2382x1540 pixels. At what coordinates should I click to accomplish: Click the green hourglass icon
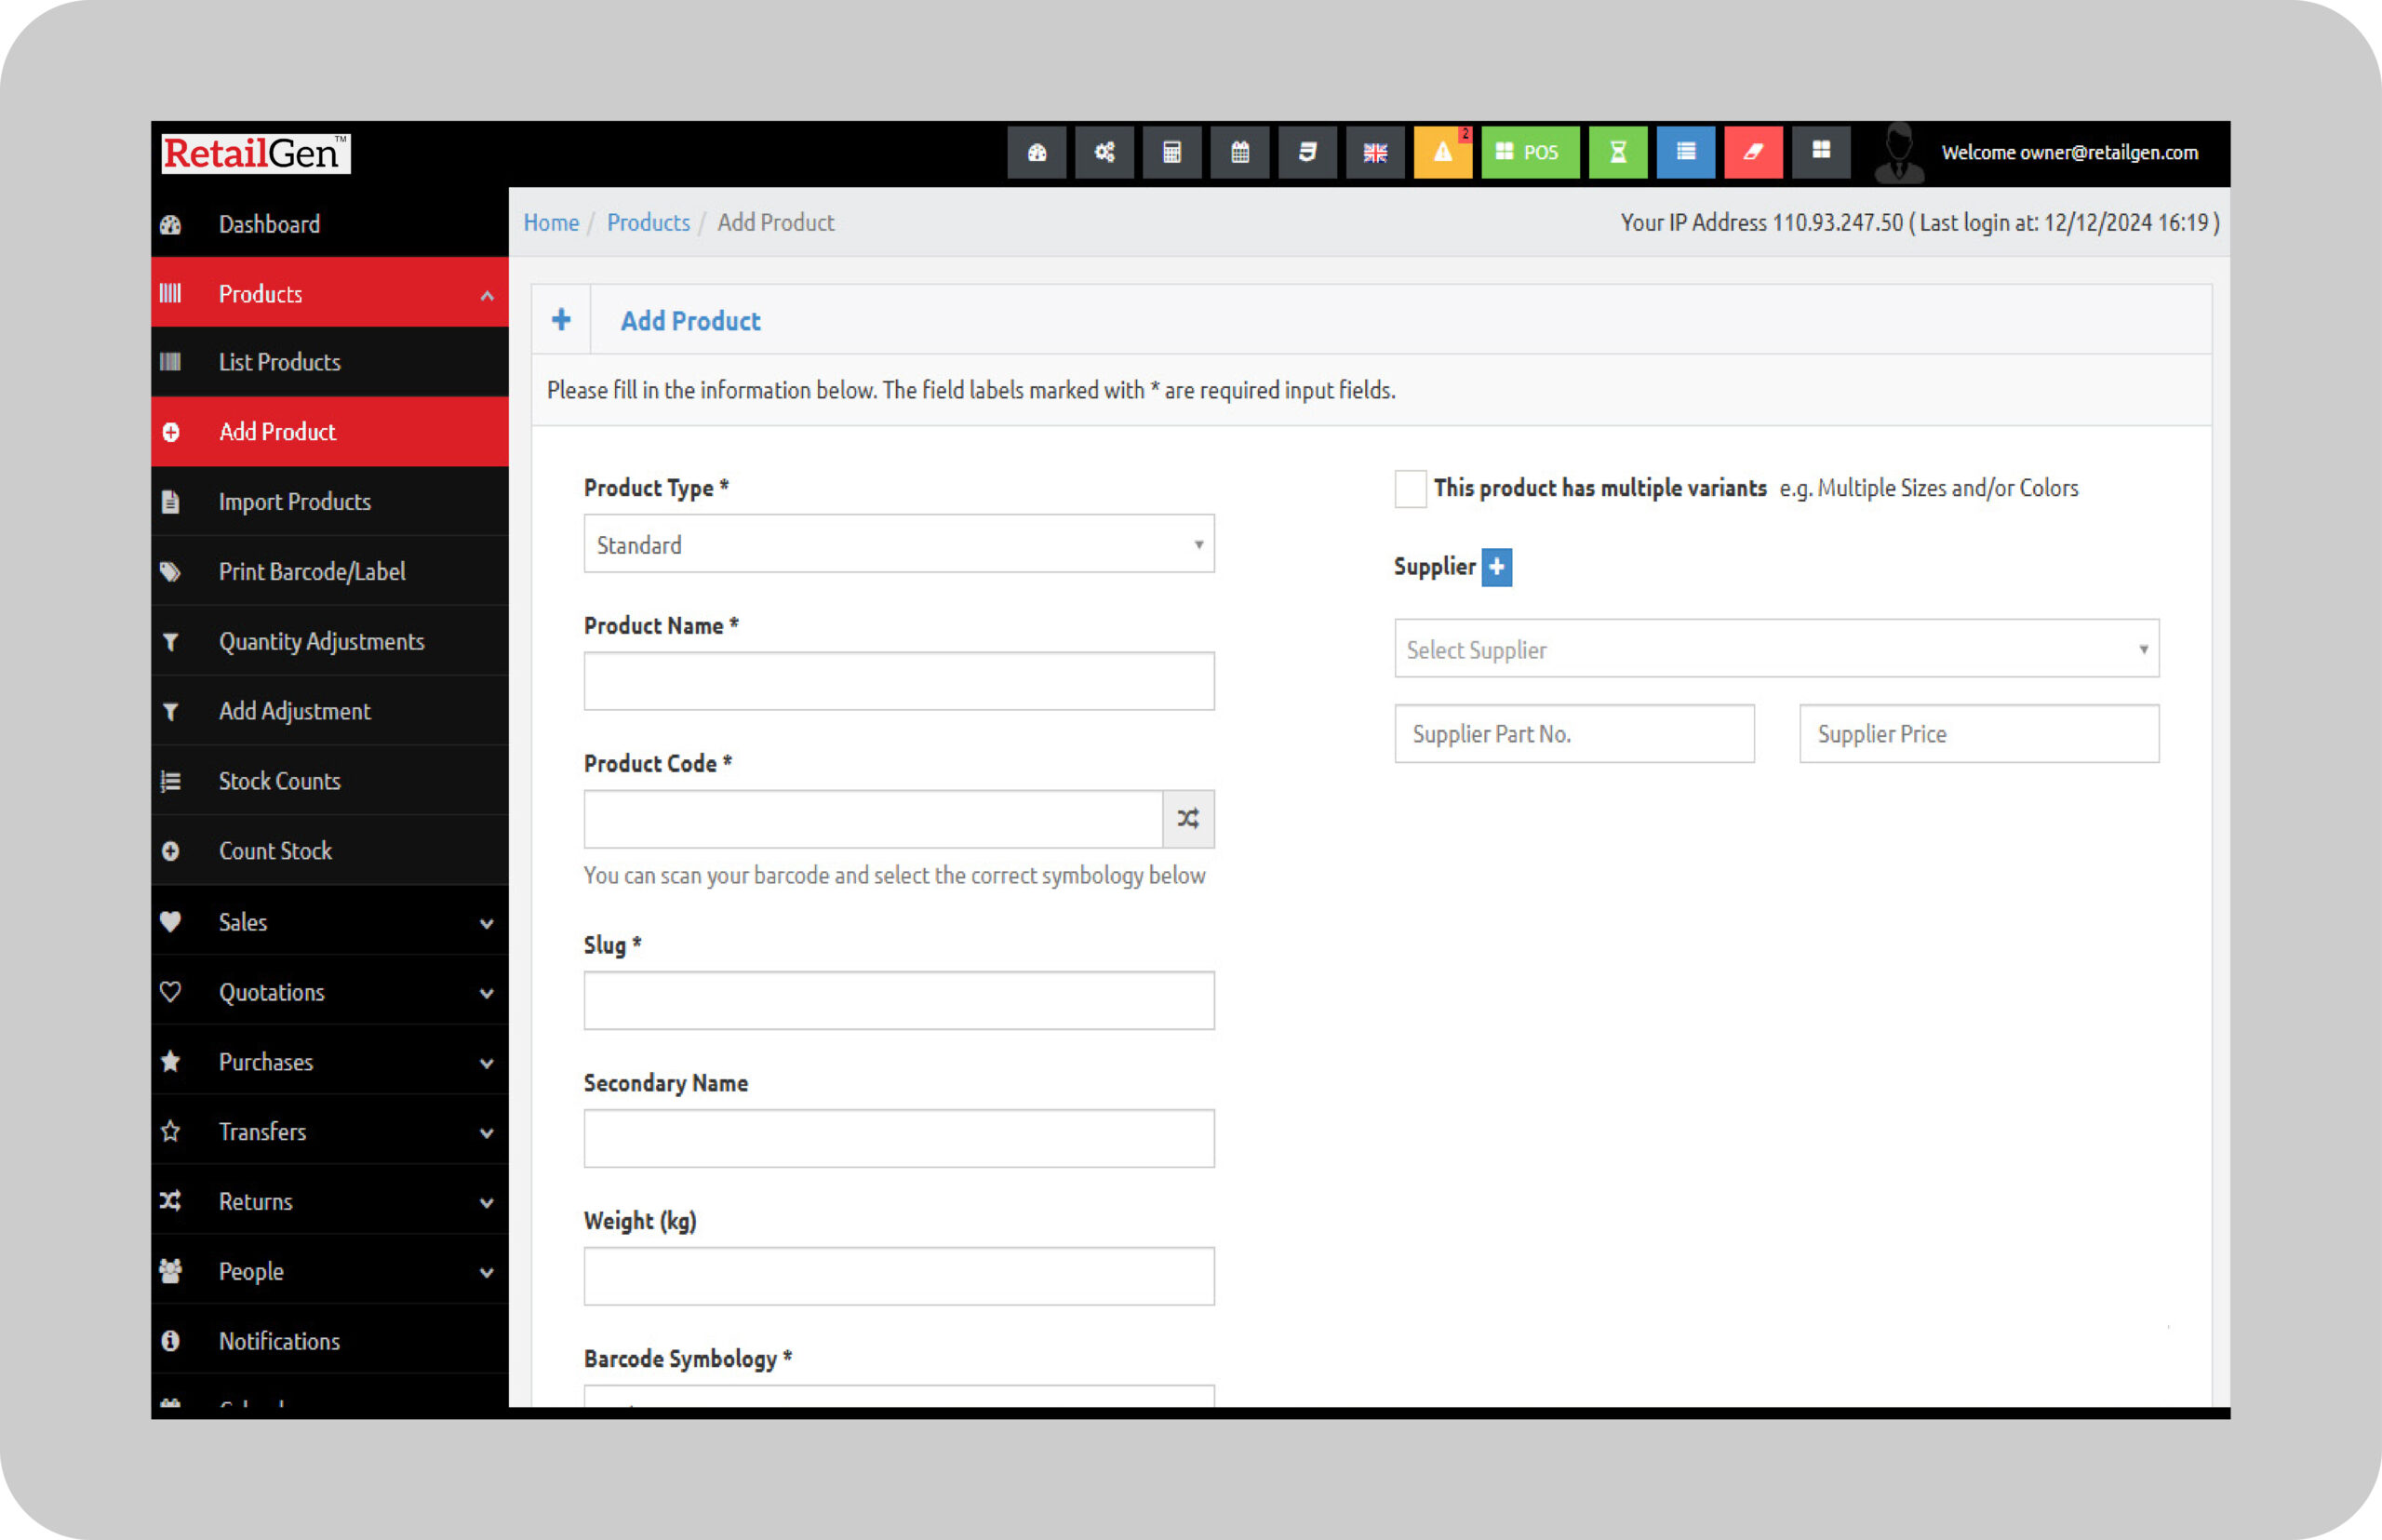[1617, 152]
